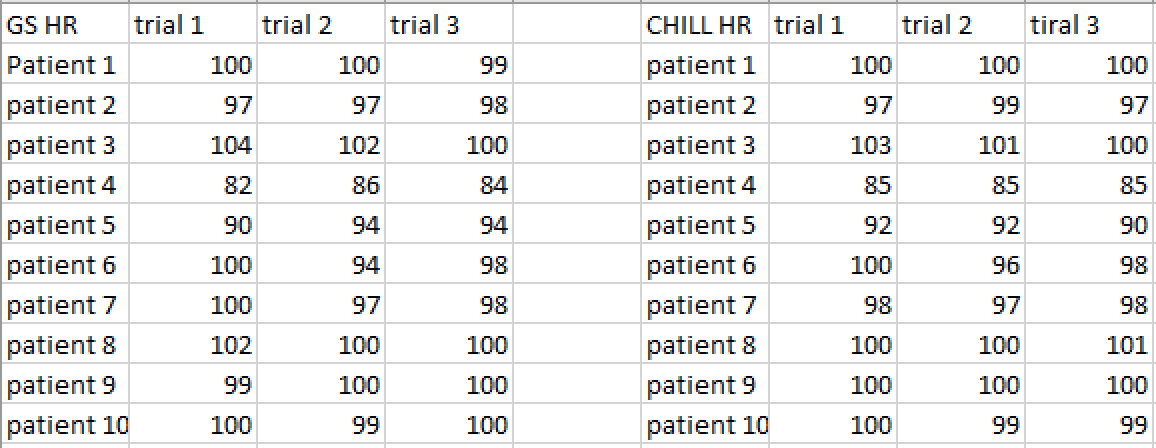Select "trial 2" header in GS HR table
This screenshot has width=1156, height=448.
pos(321,25)
